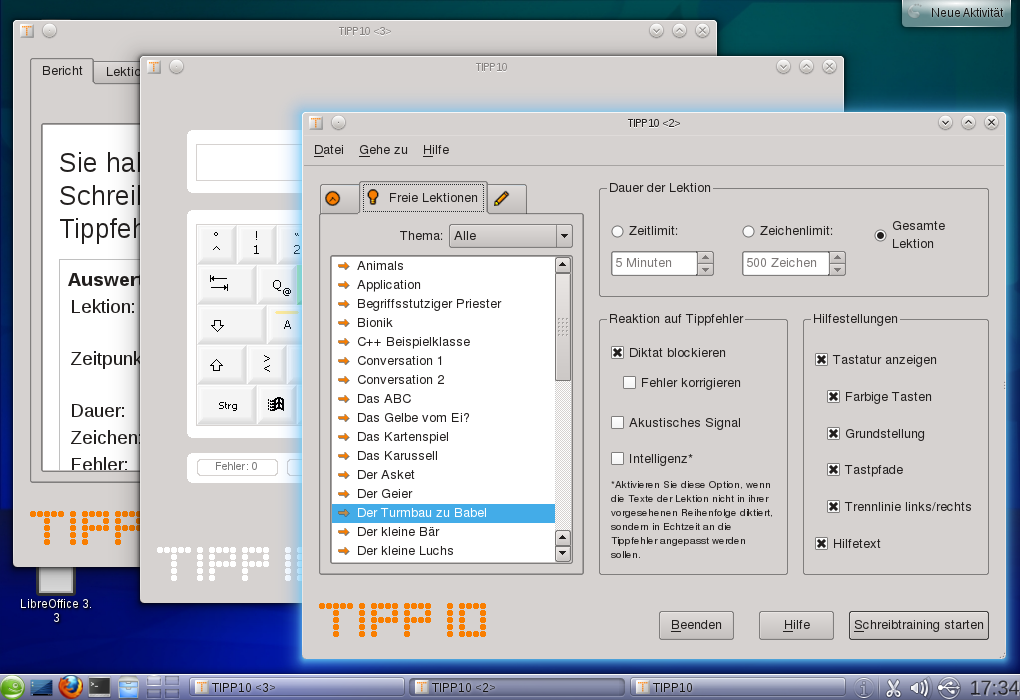1020x700 pixels.
Task: Select the Der Asket lesson
Action: point(443,474)
